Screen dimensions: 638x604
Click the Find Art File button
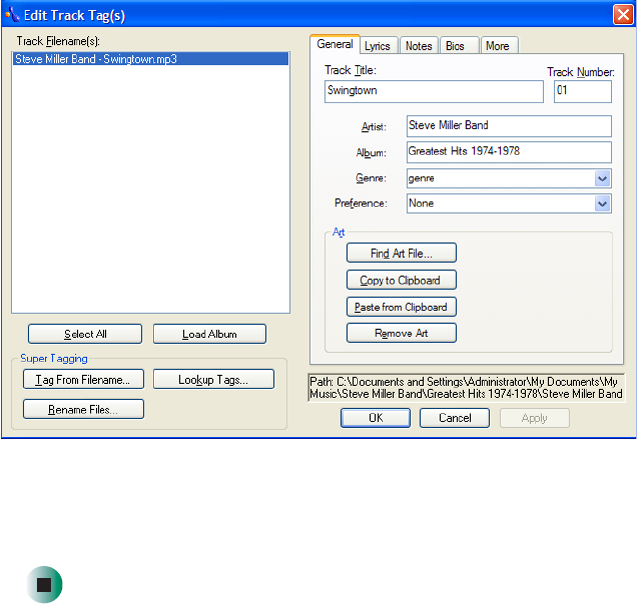pyautogui.click(x=401, y=253)
